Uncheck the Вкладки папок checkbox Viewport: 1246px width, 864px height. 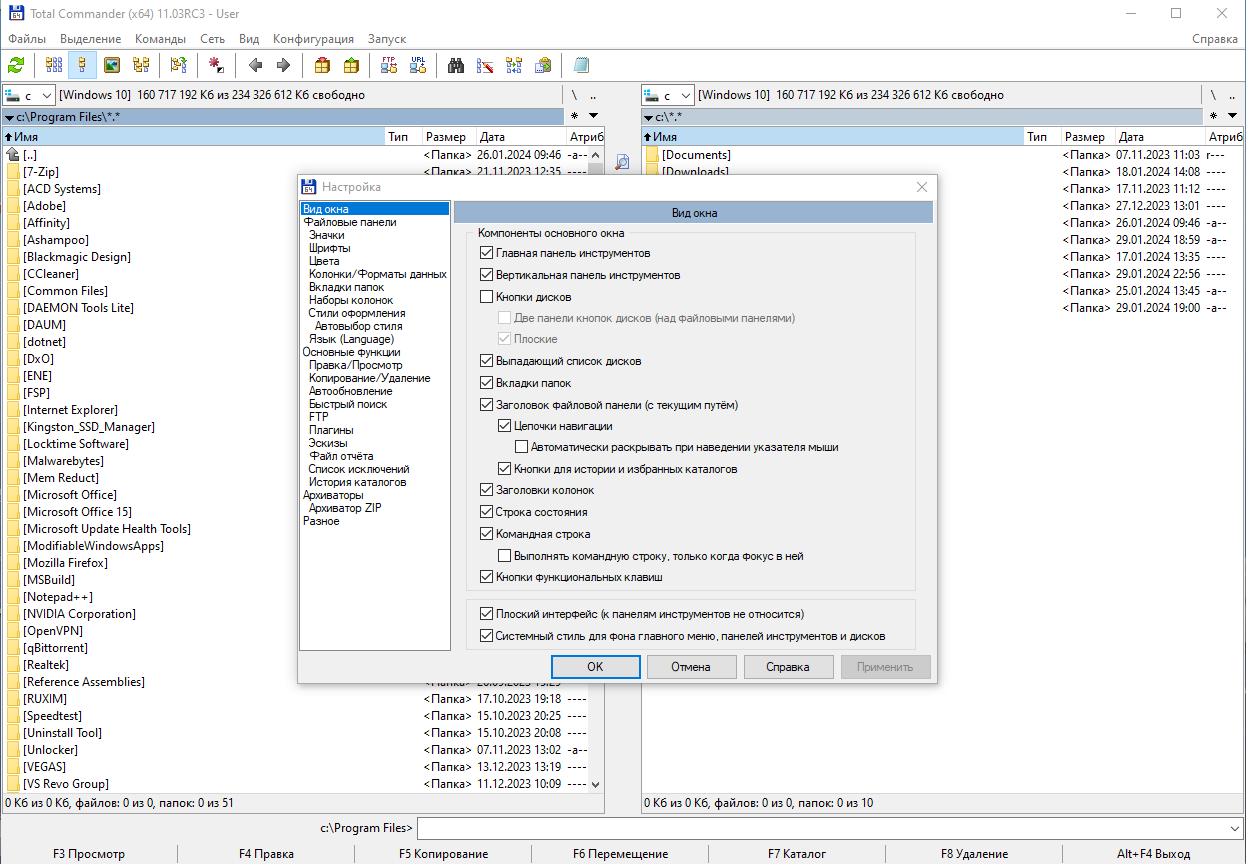pos(487,383)
